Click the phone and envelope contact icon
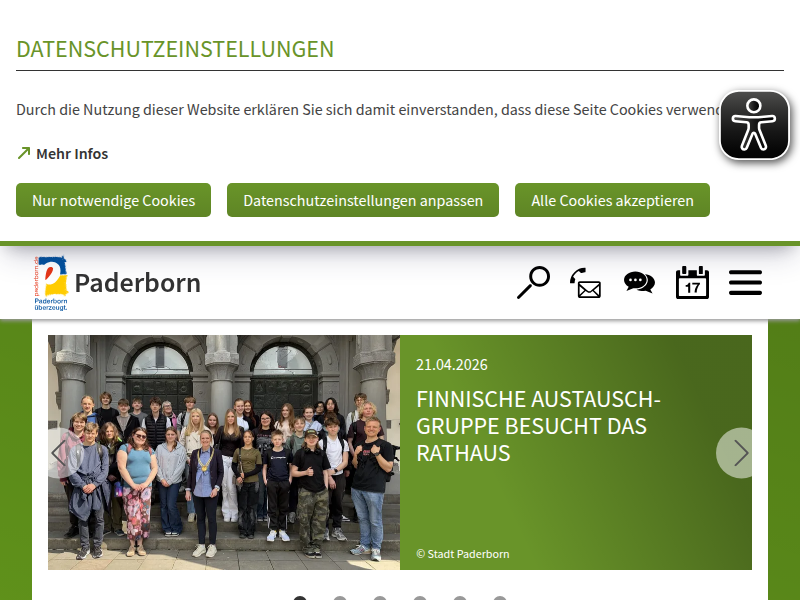The image size is (800, 600). [x=586, y=283]
